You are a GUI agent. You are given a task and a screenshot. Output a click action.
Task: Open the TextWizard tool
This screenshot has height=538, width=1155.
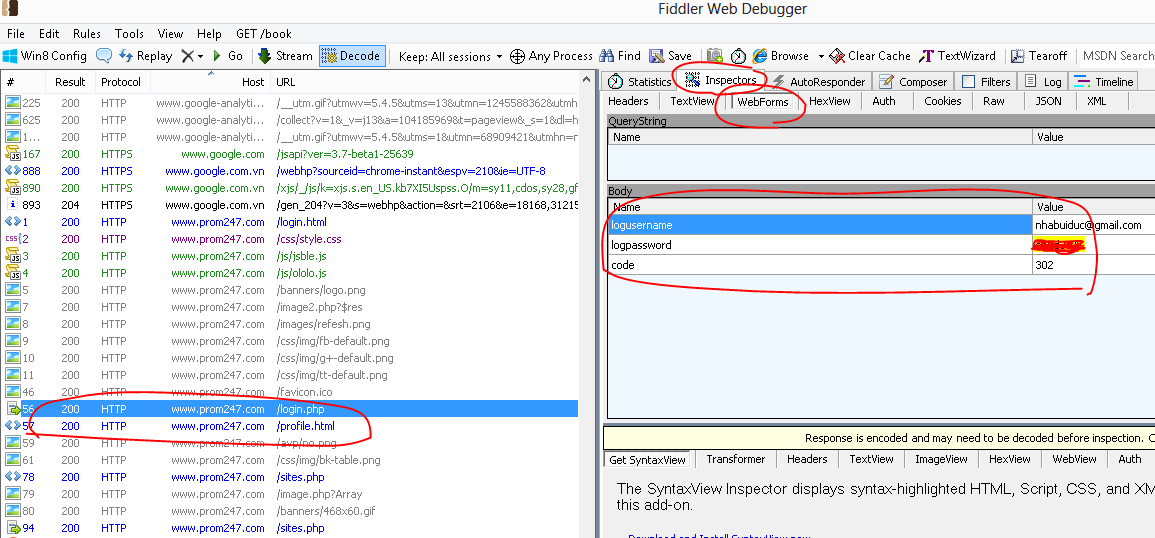click(x=957, y=56)
